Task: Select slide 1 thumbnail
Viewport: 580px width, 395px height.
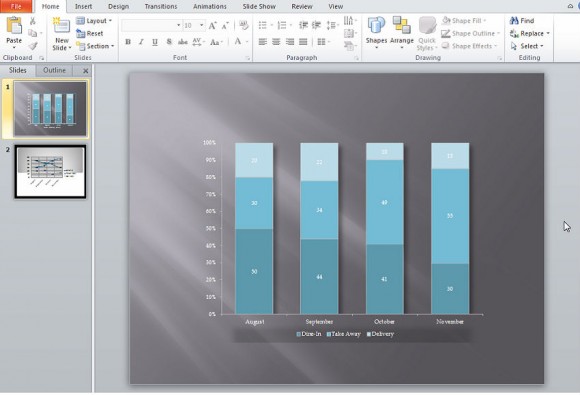Action: click(x=50, y=109)
